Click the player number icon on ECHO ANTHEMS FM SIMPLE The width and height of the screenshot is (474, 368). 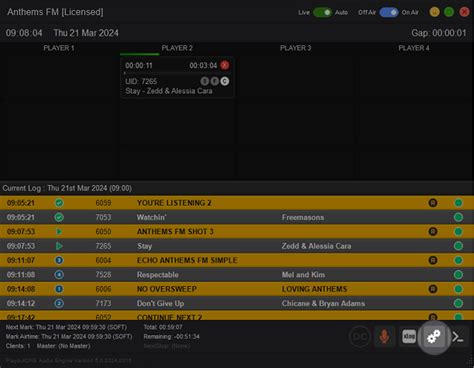59,260
